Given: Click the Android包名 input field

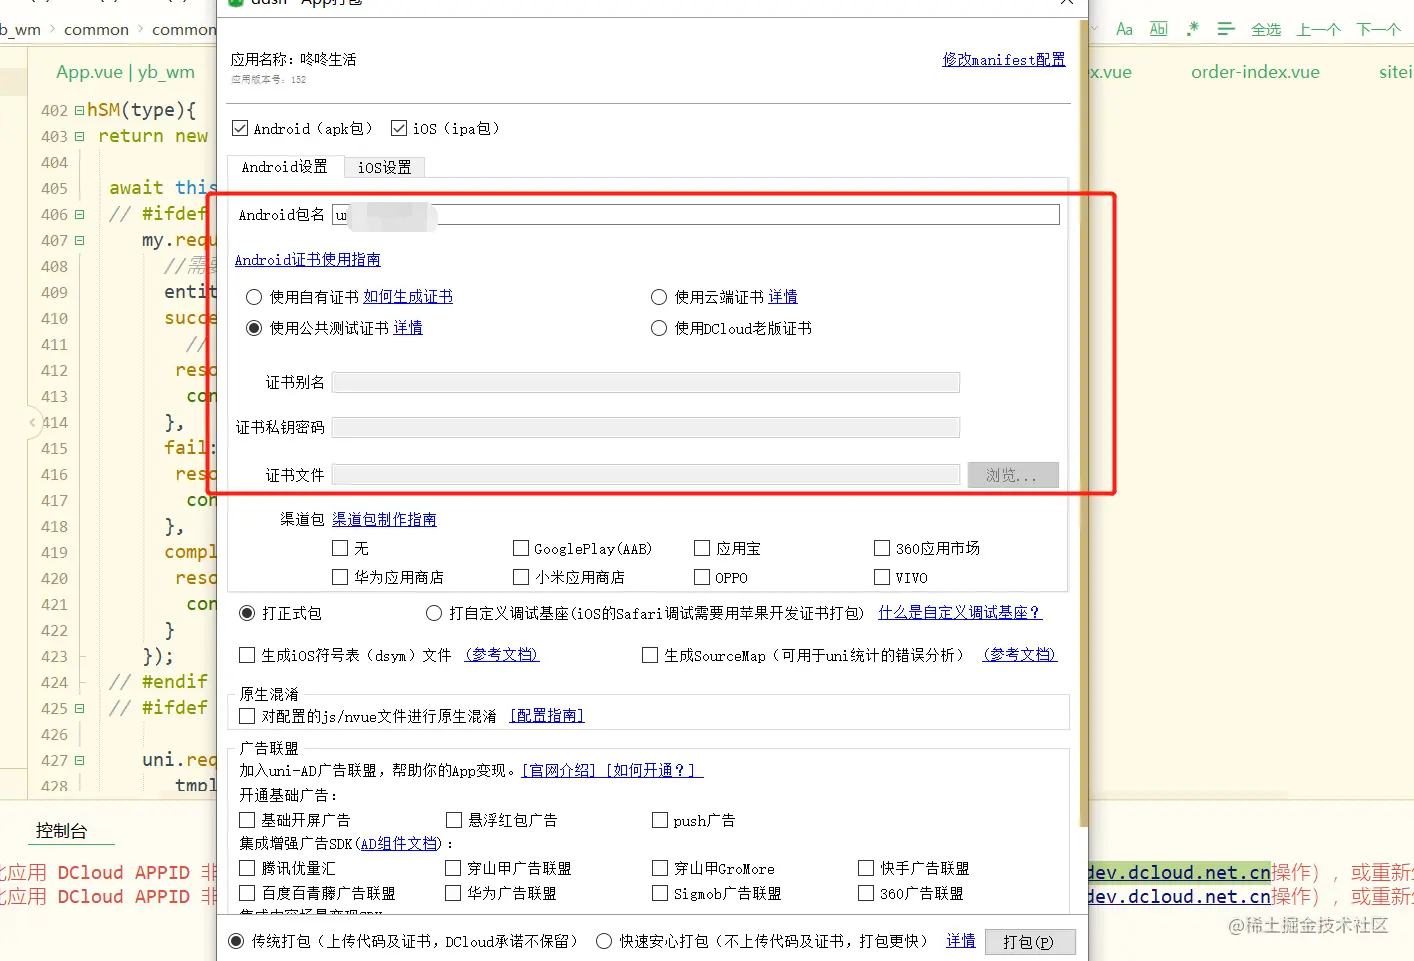Looking at the screenshot, I should [x=696, y=214].
